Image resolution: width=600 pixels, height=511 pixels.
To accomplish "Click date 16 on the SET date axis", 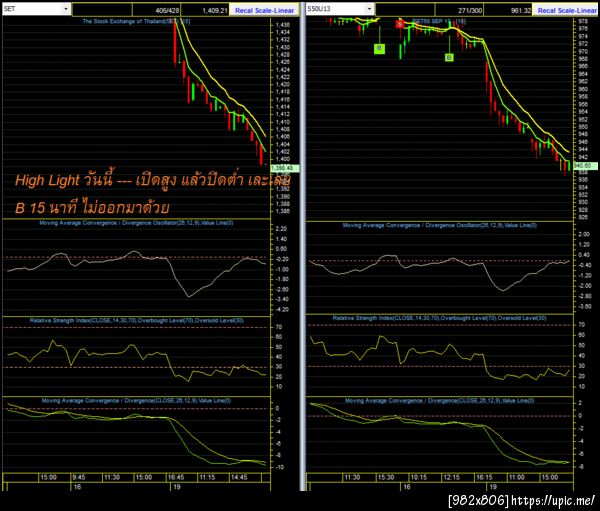I will coord(77,487).
